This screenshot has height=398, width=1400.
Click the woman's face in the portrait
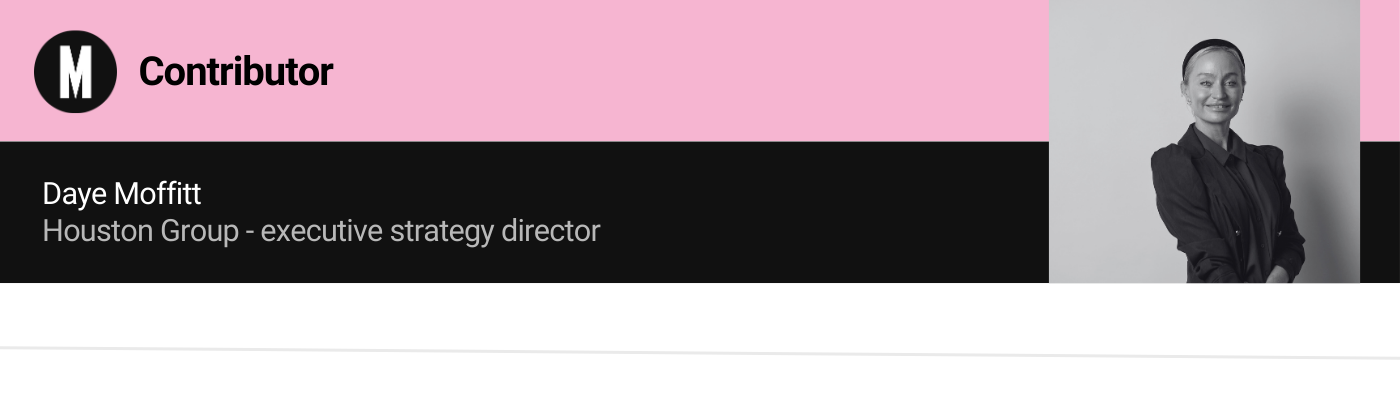(1215, 90)
